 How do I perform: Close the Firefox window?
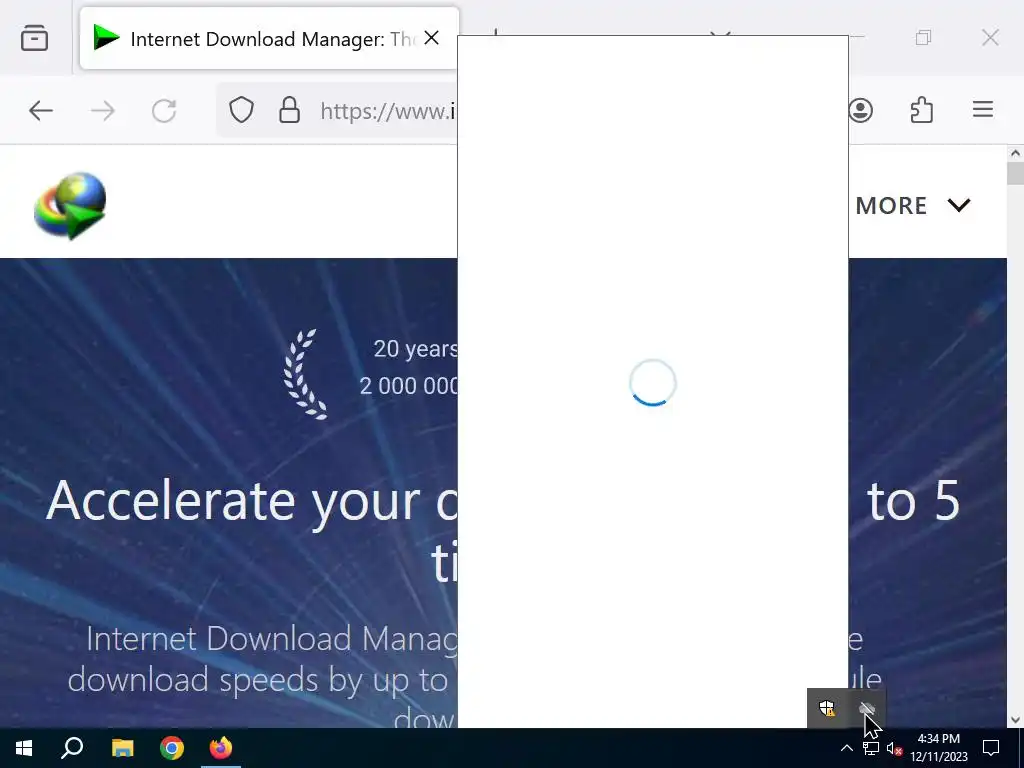pos(990,38)
